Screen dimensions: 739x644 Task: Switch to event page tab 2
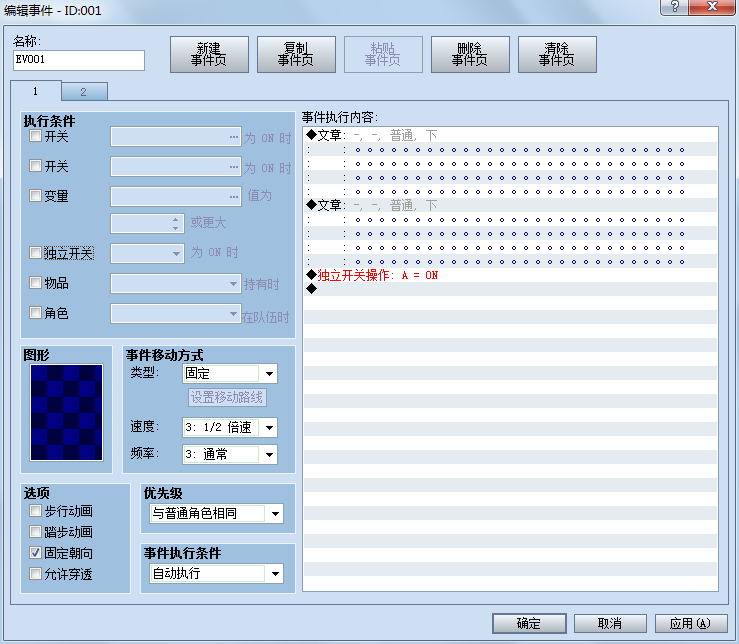[x=84, y=91]
